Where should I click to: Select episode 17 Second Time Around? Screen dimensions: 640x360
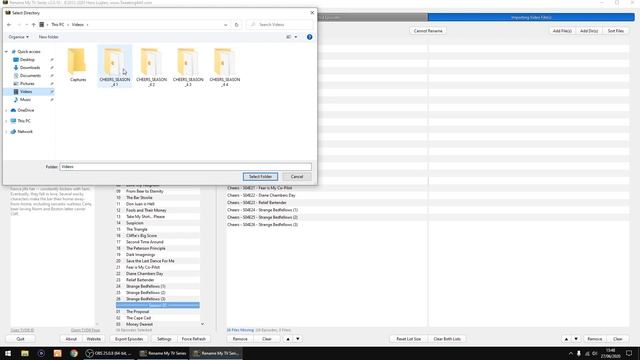158,242
